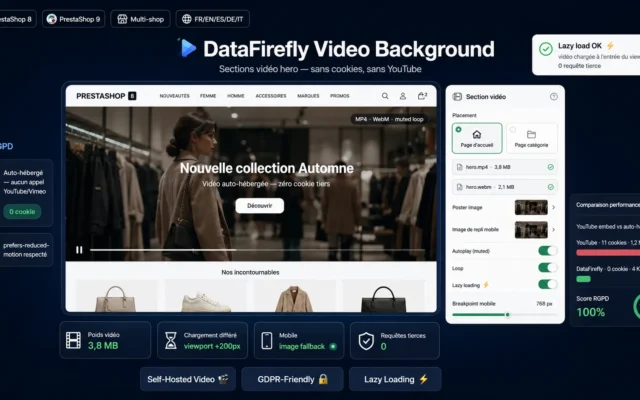Click the phone icon in Mobile card
Image resolution: width=640 pixels, height=400 pixels.
267,340
